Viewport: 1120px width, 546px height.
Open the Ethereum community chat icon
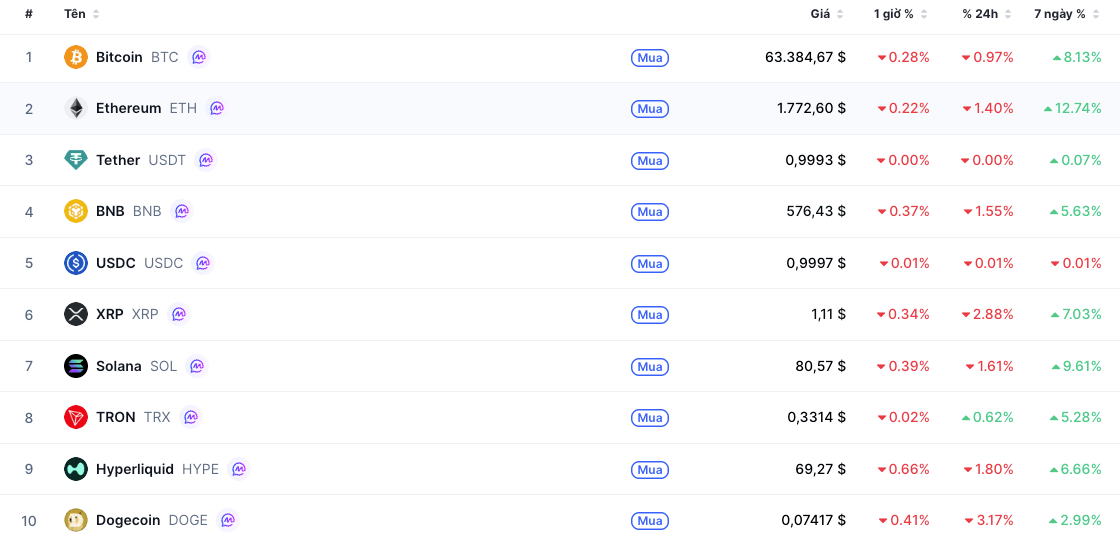click(217, 109)
